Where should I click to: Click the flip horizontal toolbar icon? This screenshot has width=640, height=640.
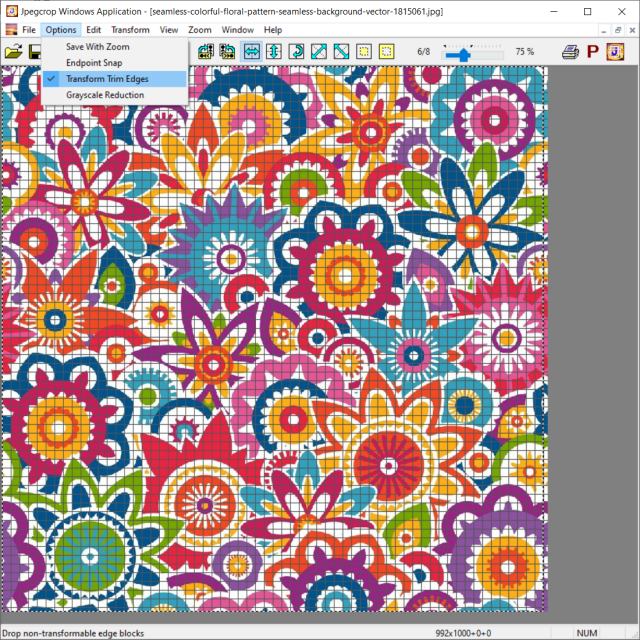click(251, 52)
